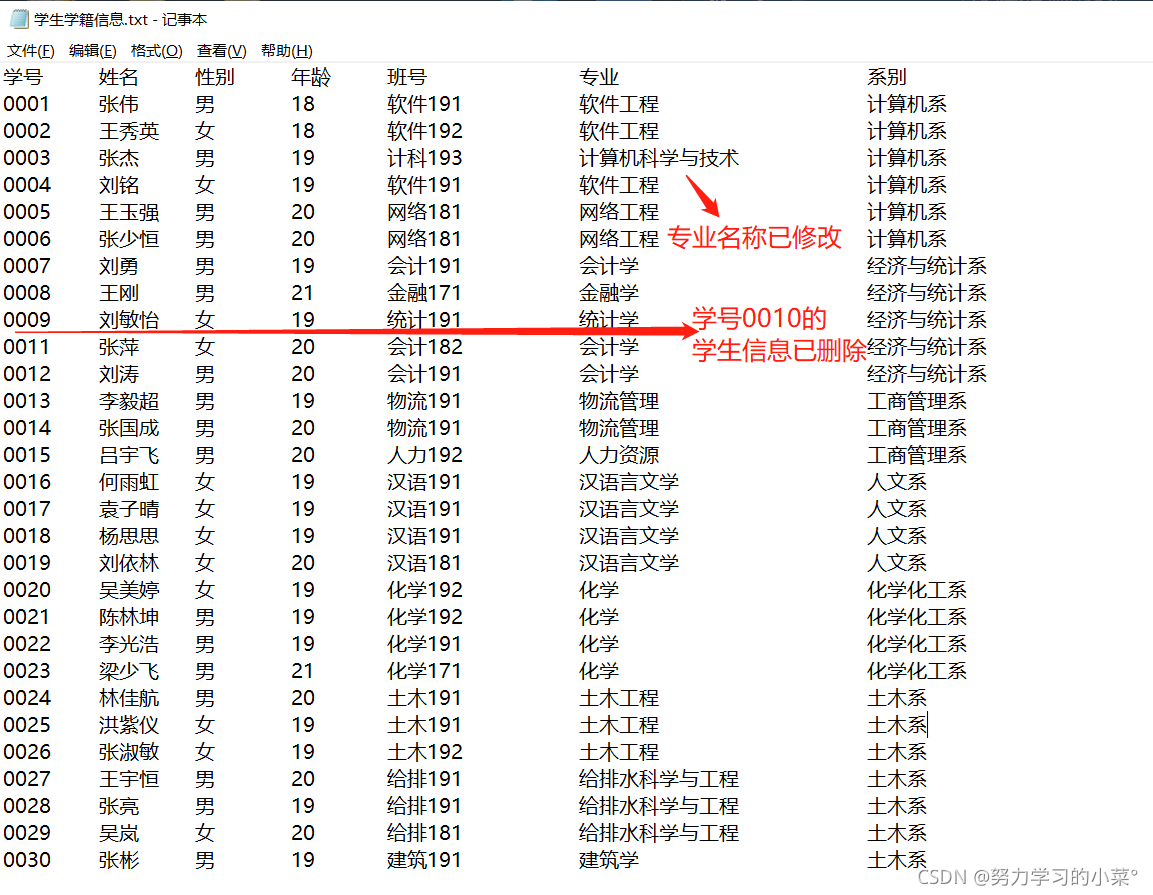Click major 人力资源
Image resolution: width=1153 pixels, height=895 pixels.
click(619, 455)
